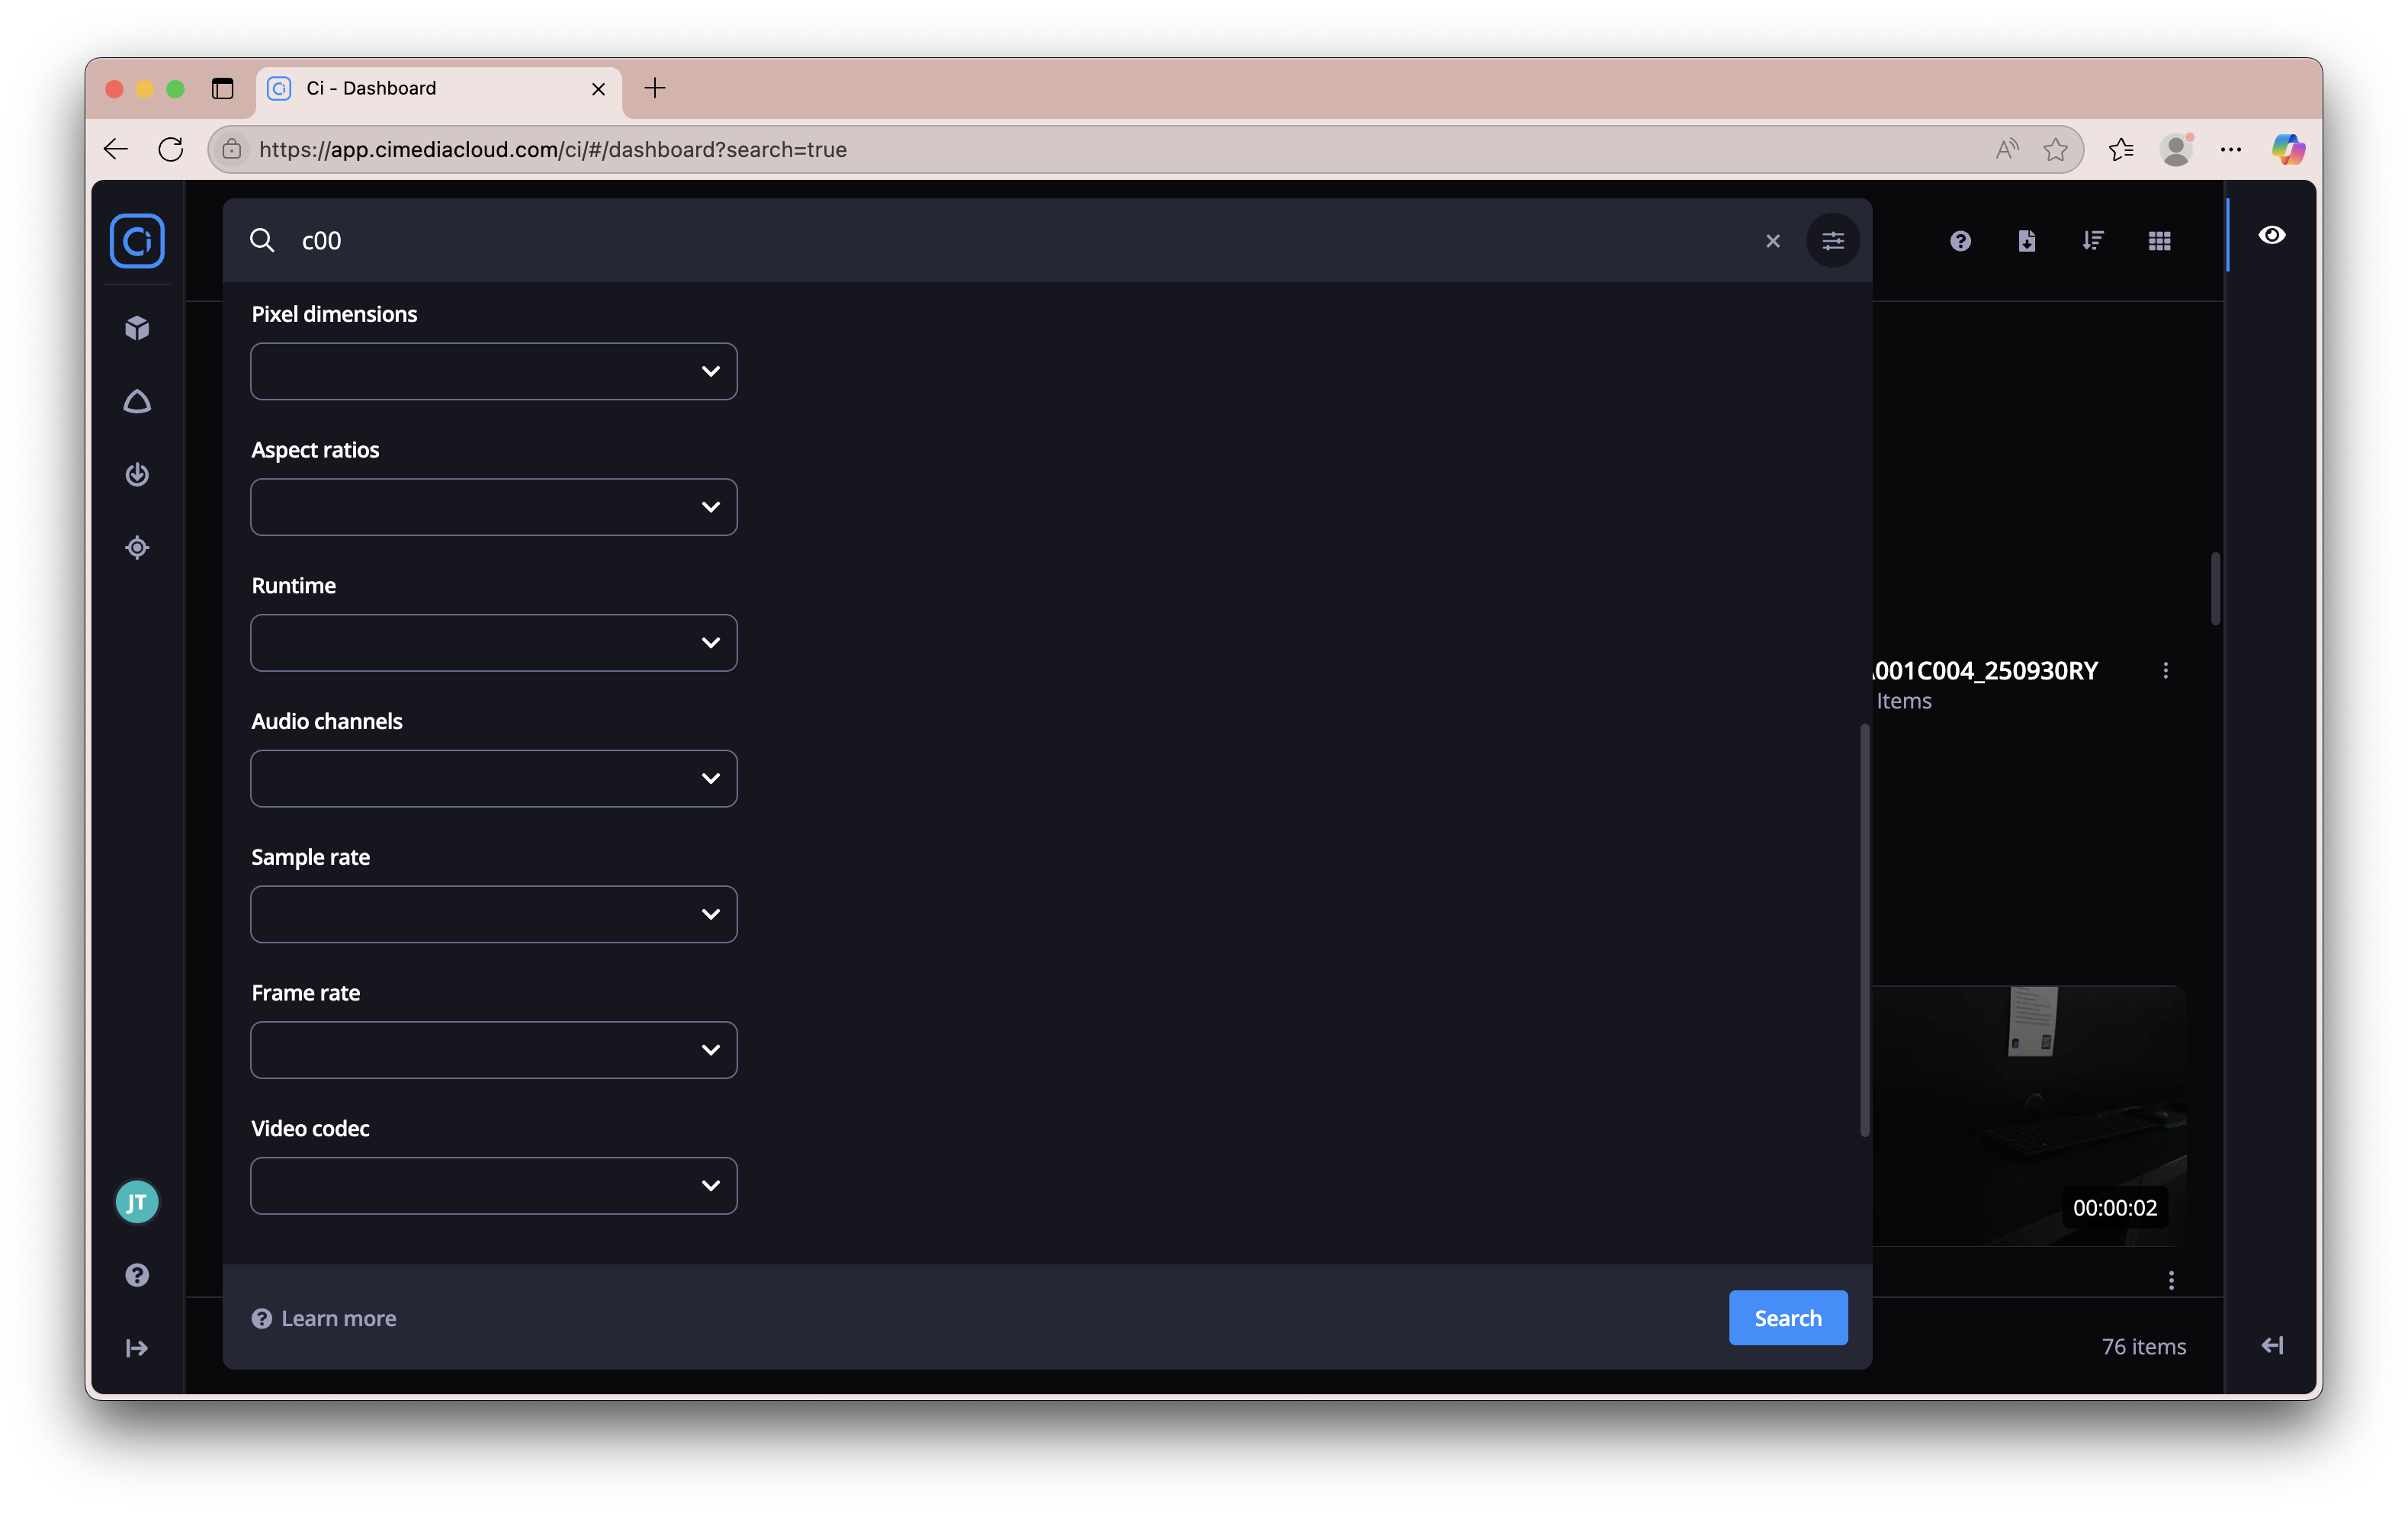The width and height of the screenshot is (2408, 1513).
Task: Toggle read aloud icon in address bar
Action: [x=2007, y=149]
